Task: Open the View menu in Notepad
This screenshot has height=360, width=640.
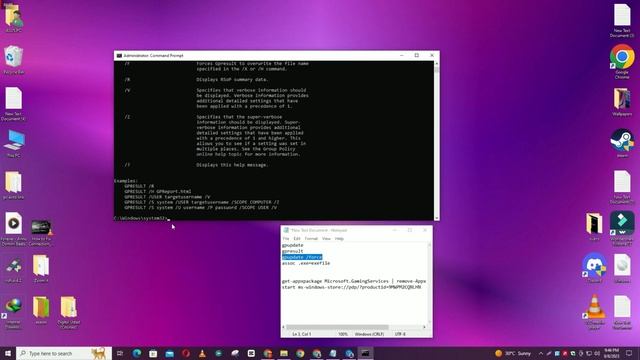Action: pyautogui.click(x=326, y=238)
